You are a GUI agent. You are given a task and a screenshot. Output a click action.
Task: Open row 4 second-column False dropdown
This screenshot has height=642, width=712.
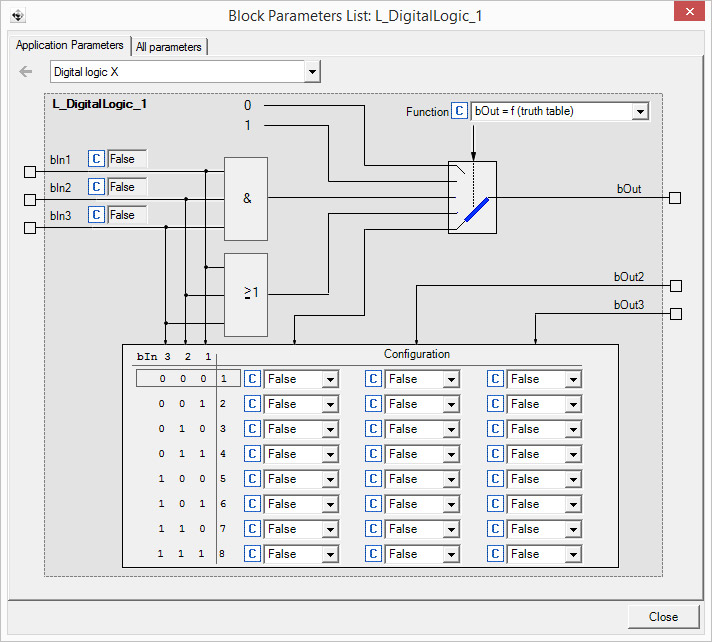pos(450,454)
